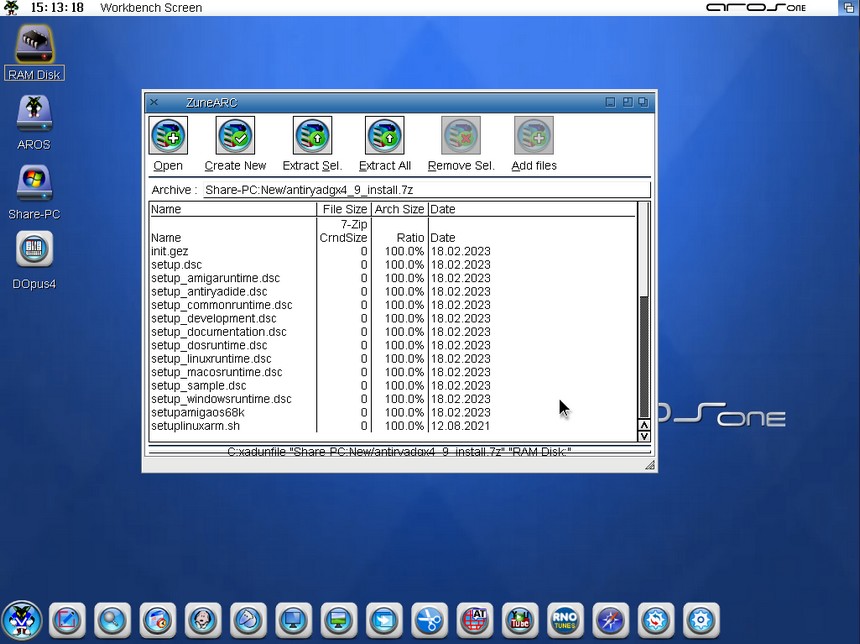This screenshot has height=644, width=860.
Task: Click the Remove Sel. icon
Action: tap(461, 136)
